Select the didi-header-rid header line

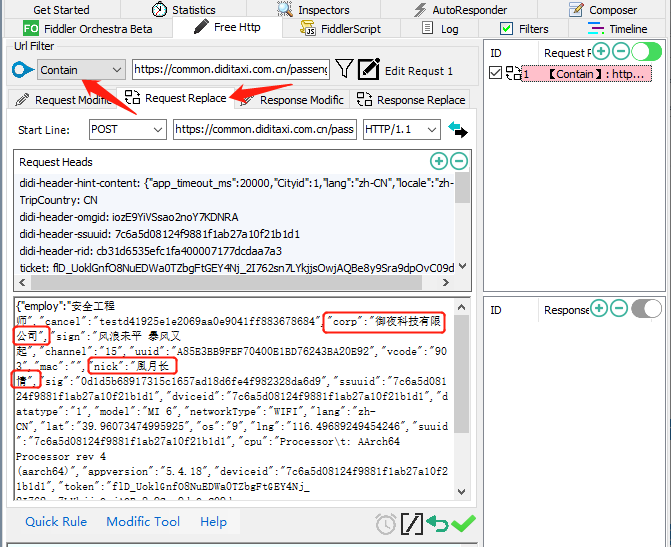[x=151, y=251]
